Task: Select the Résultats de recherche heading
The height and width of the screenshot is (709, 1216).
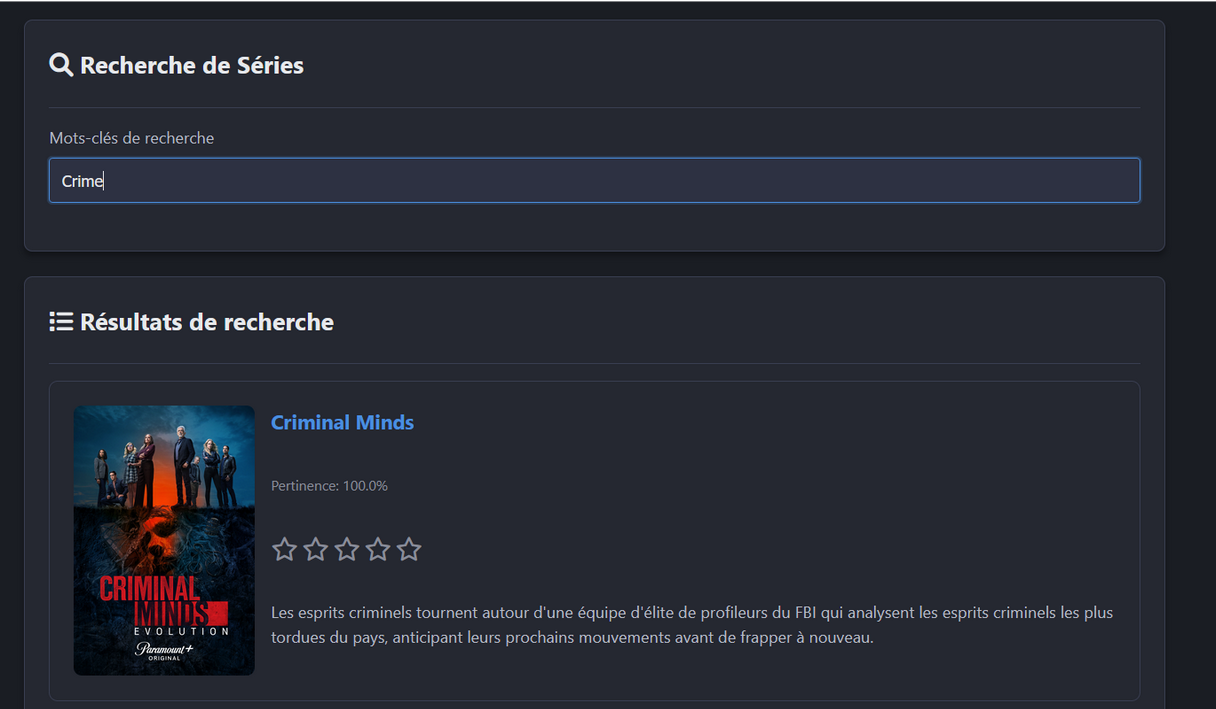Action: pyautogui.click(x=207, y=321)
